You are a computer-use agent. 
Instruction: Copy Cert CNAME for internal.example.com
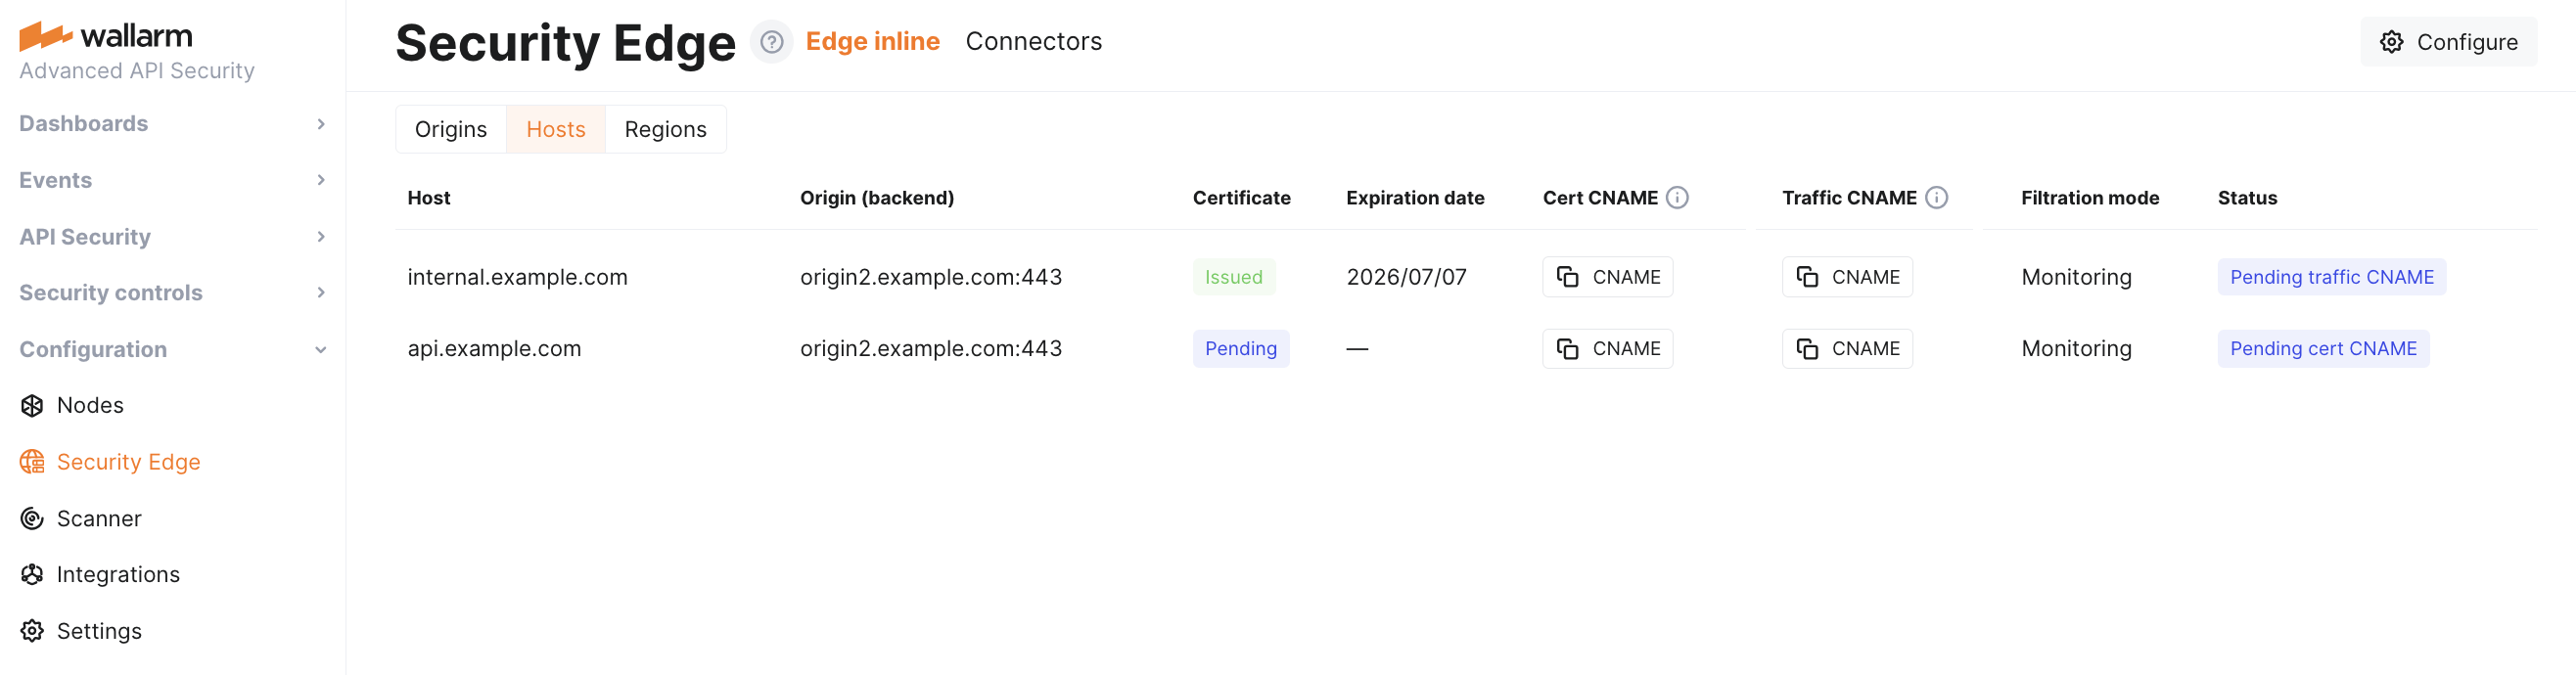tap(1607, 277)
